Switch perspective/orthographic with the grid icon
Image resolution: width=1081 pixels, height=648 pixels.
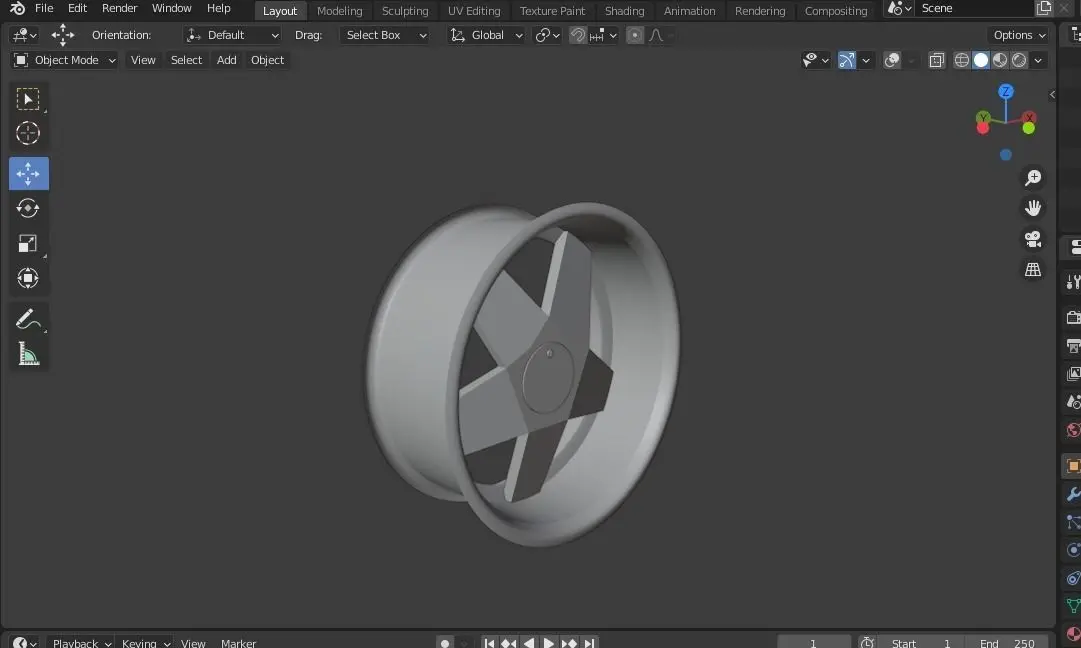pyautogui.click(x=1033, y=270)
